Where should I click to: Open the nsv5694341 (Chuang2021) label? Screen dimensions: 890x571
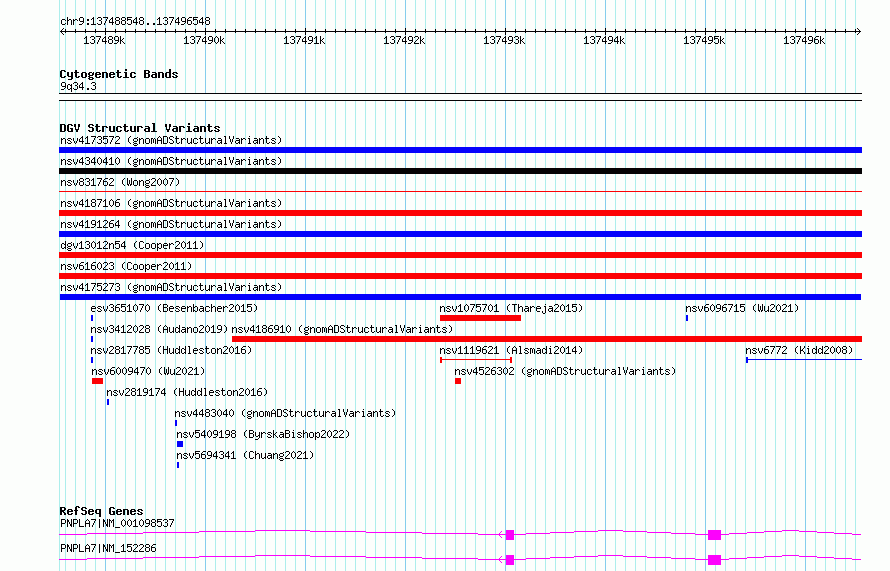point(245,455)
